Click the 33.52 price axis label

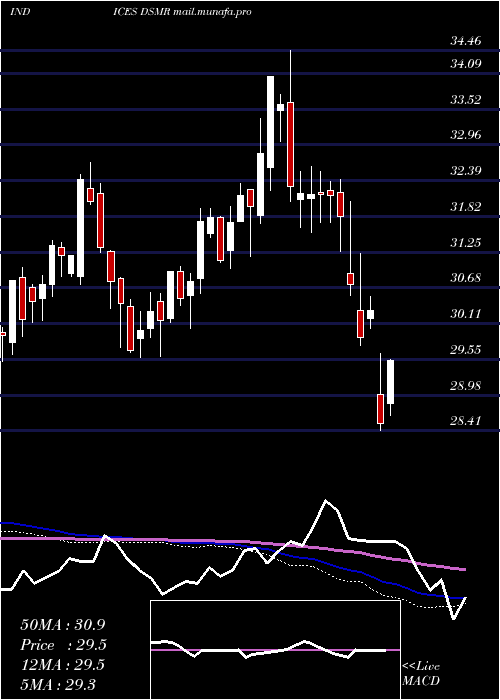click(466, 100)
